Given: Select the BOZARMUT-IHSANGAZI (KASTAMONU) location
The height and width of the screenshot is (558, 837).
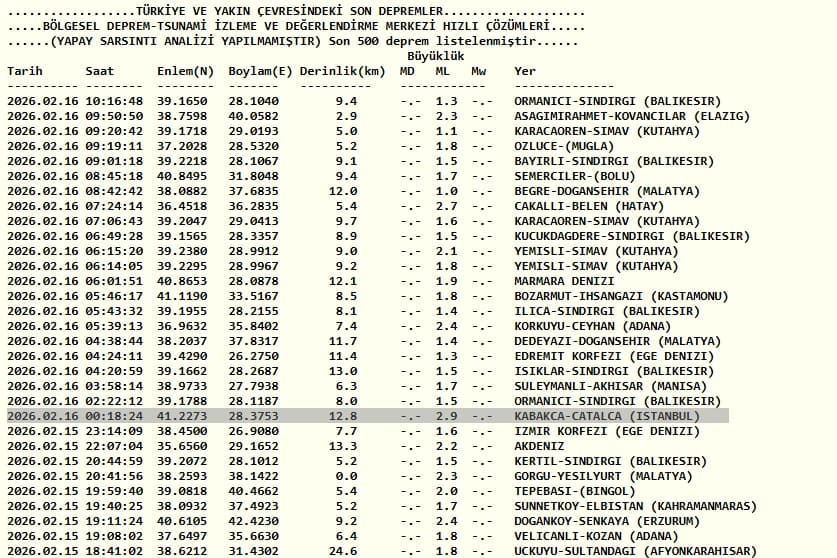Looking at the screenshot, I should [621, 296].
